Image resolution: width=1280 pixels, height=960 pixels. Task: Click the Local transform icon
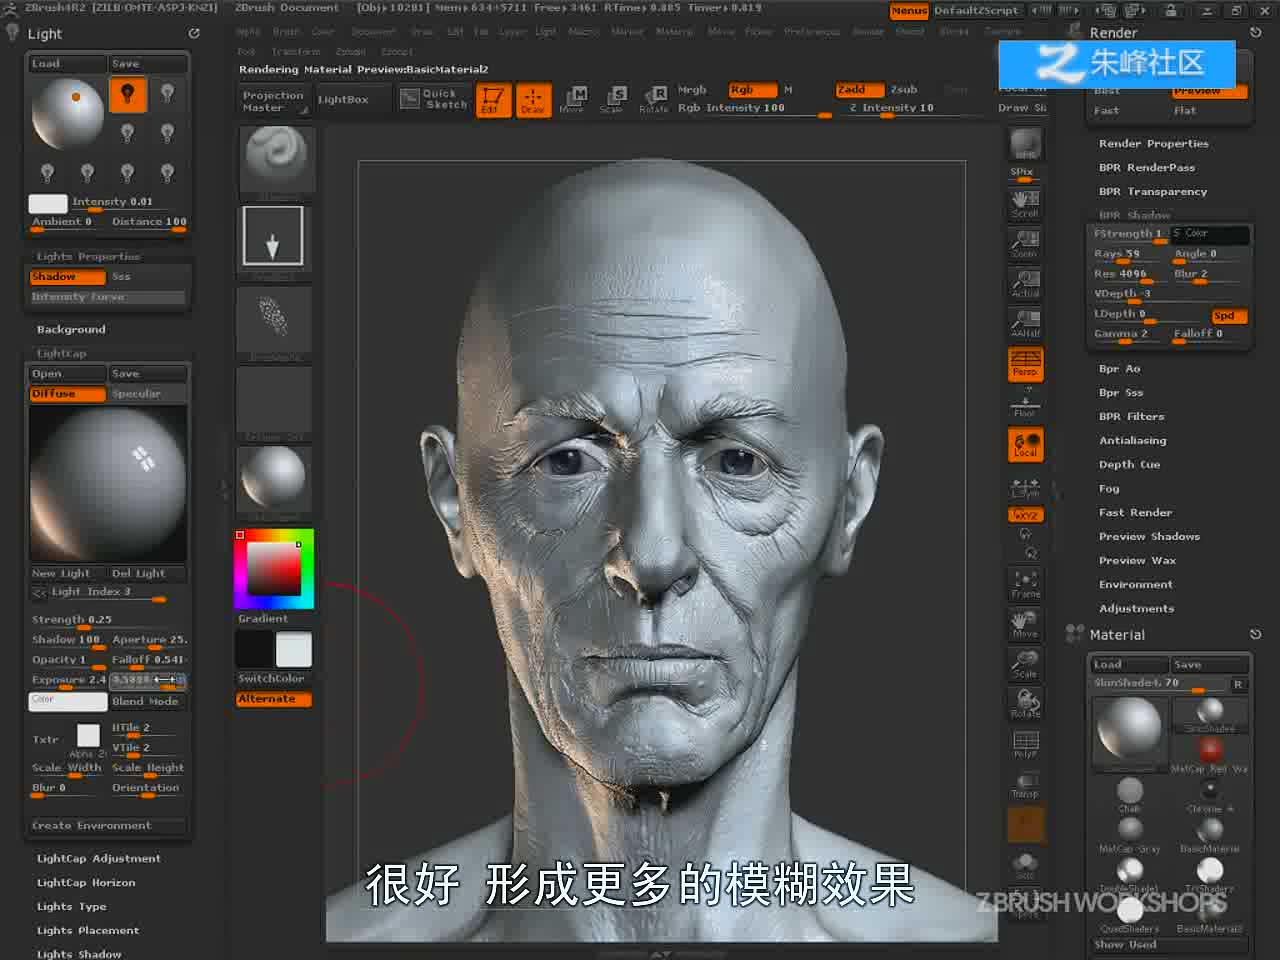tap(1025, 445)
